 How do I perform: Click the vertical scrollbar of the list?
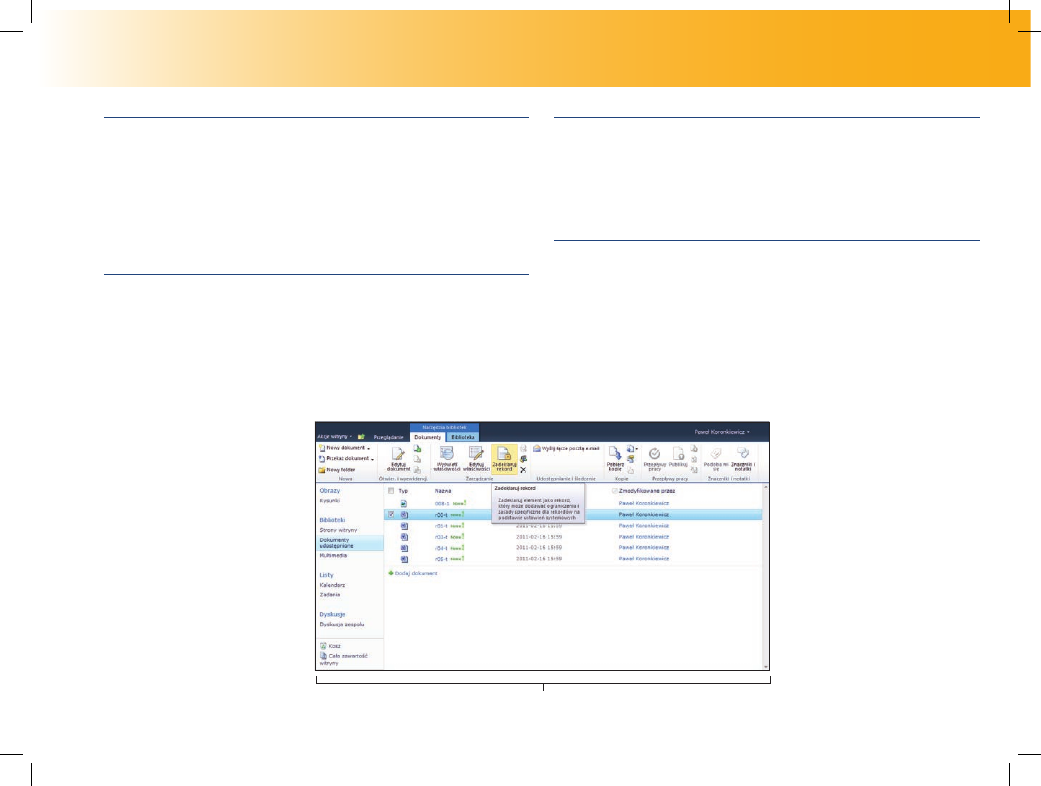[767, 575]
